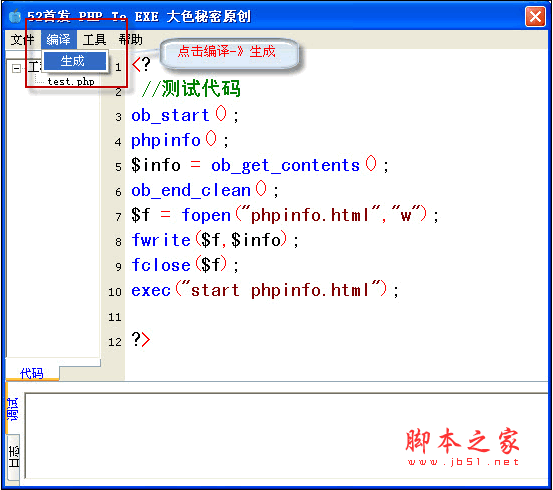This screenshot has height=490, width=553.
Task: Click the fopen function name in code
Action: point(206,215)
